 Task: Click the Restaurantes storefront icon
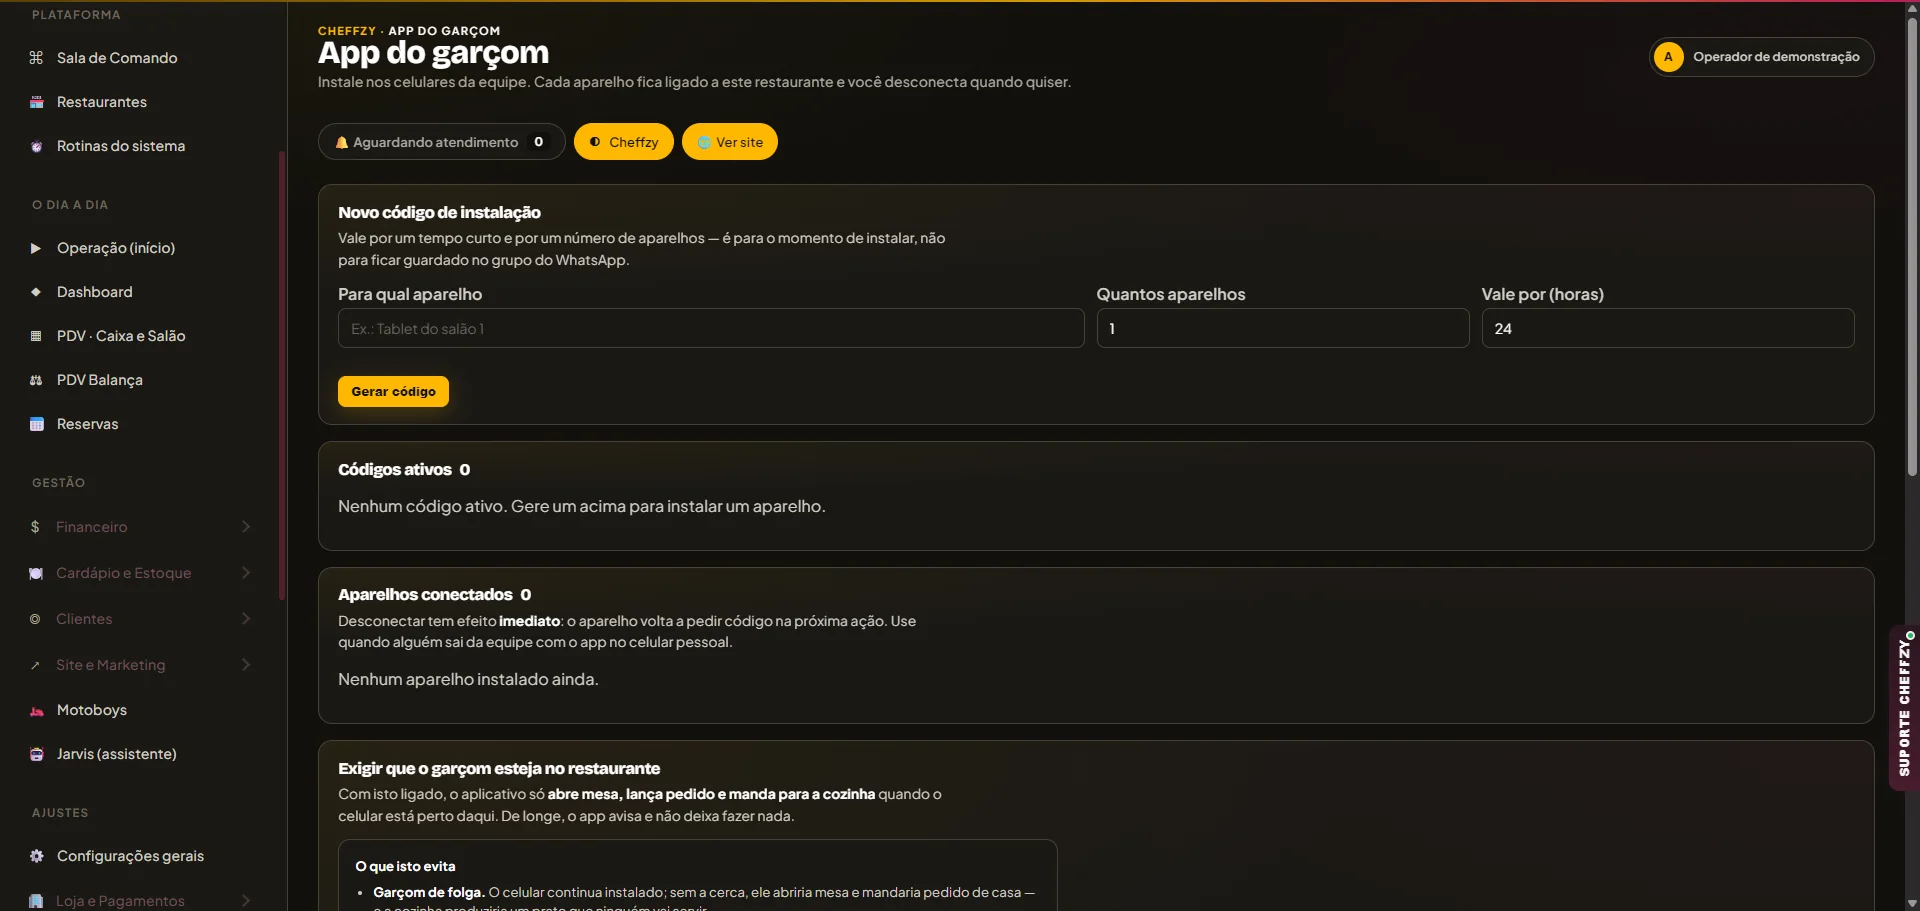click(36, 102)
